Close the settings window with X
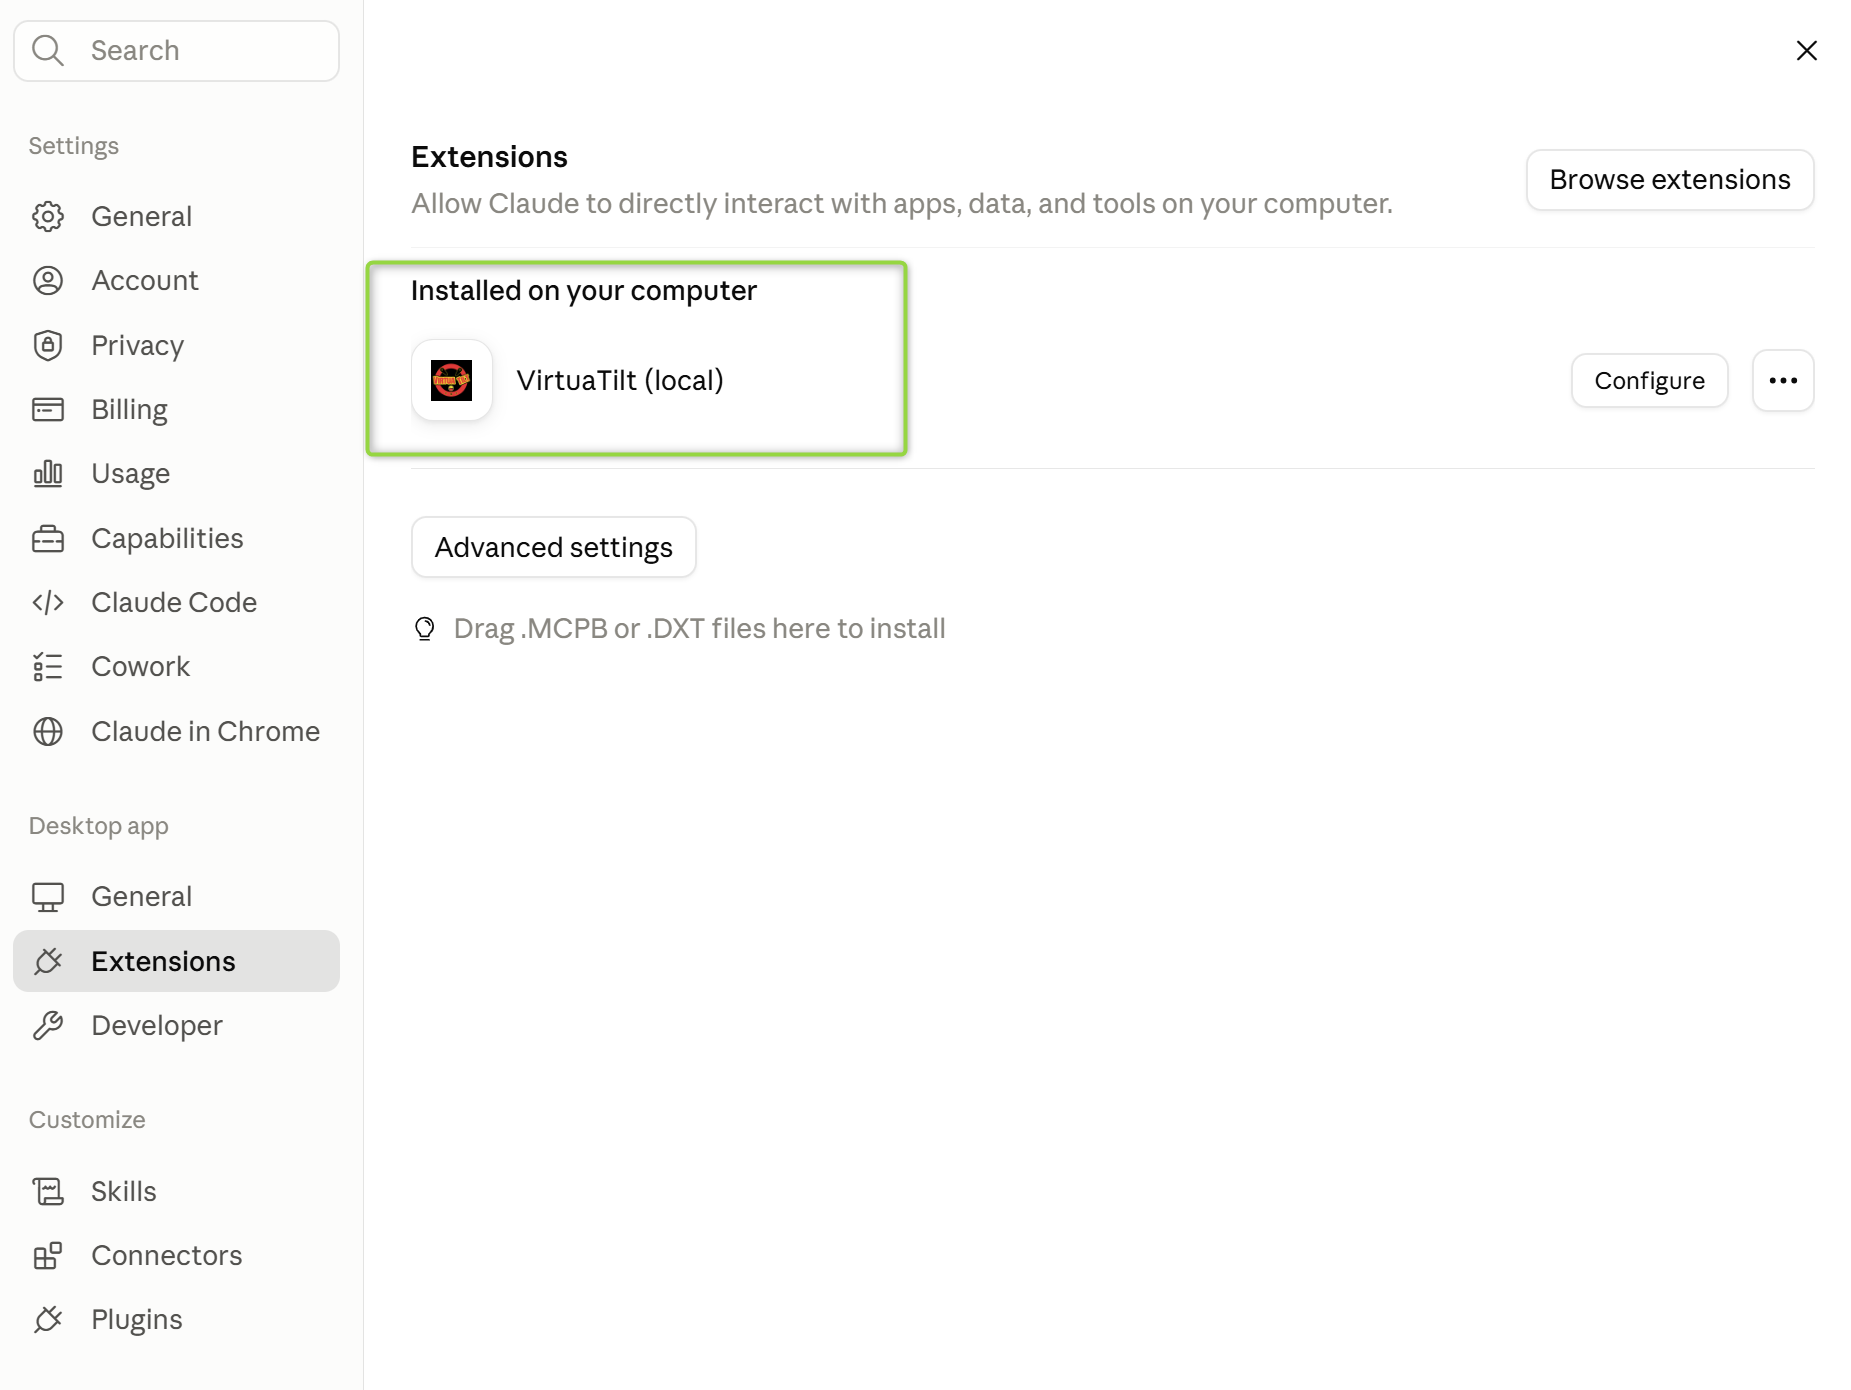The height and width of the screenshot is (1390, 1851). click(x=1806, y=50)
